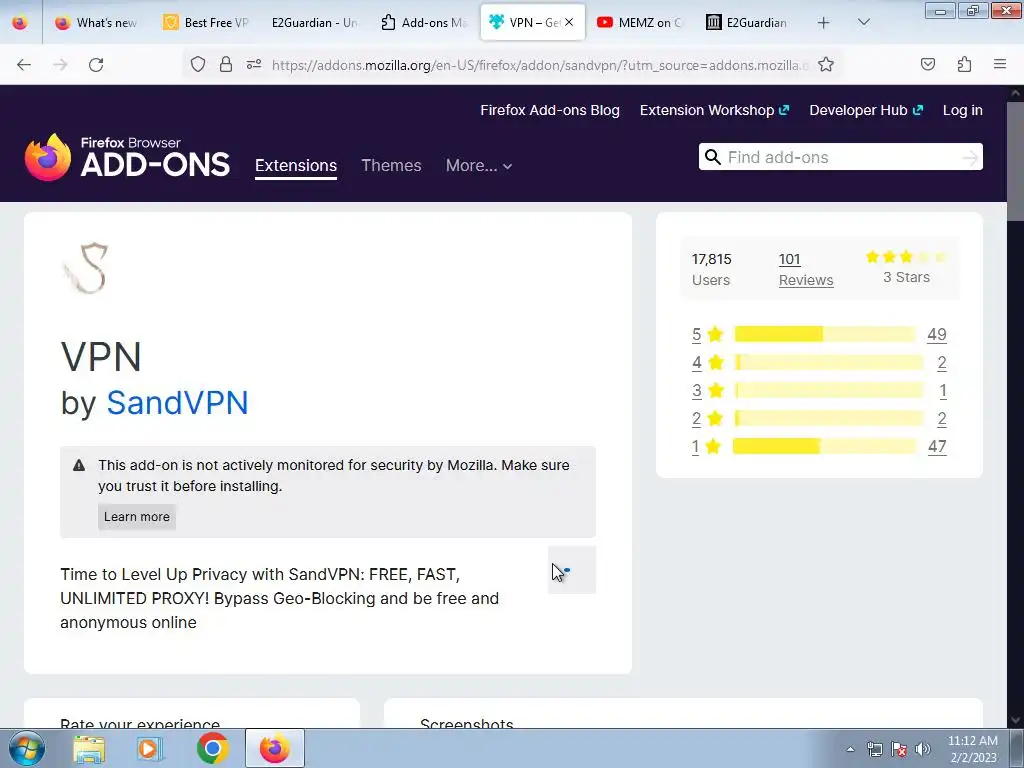
Task: Show hidden system tray icons
Action: point(850,749)
